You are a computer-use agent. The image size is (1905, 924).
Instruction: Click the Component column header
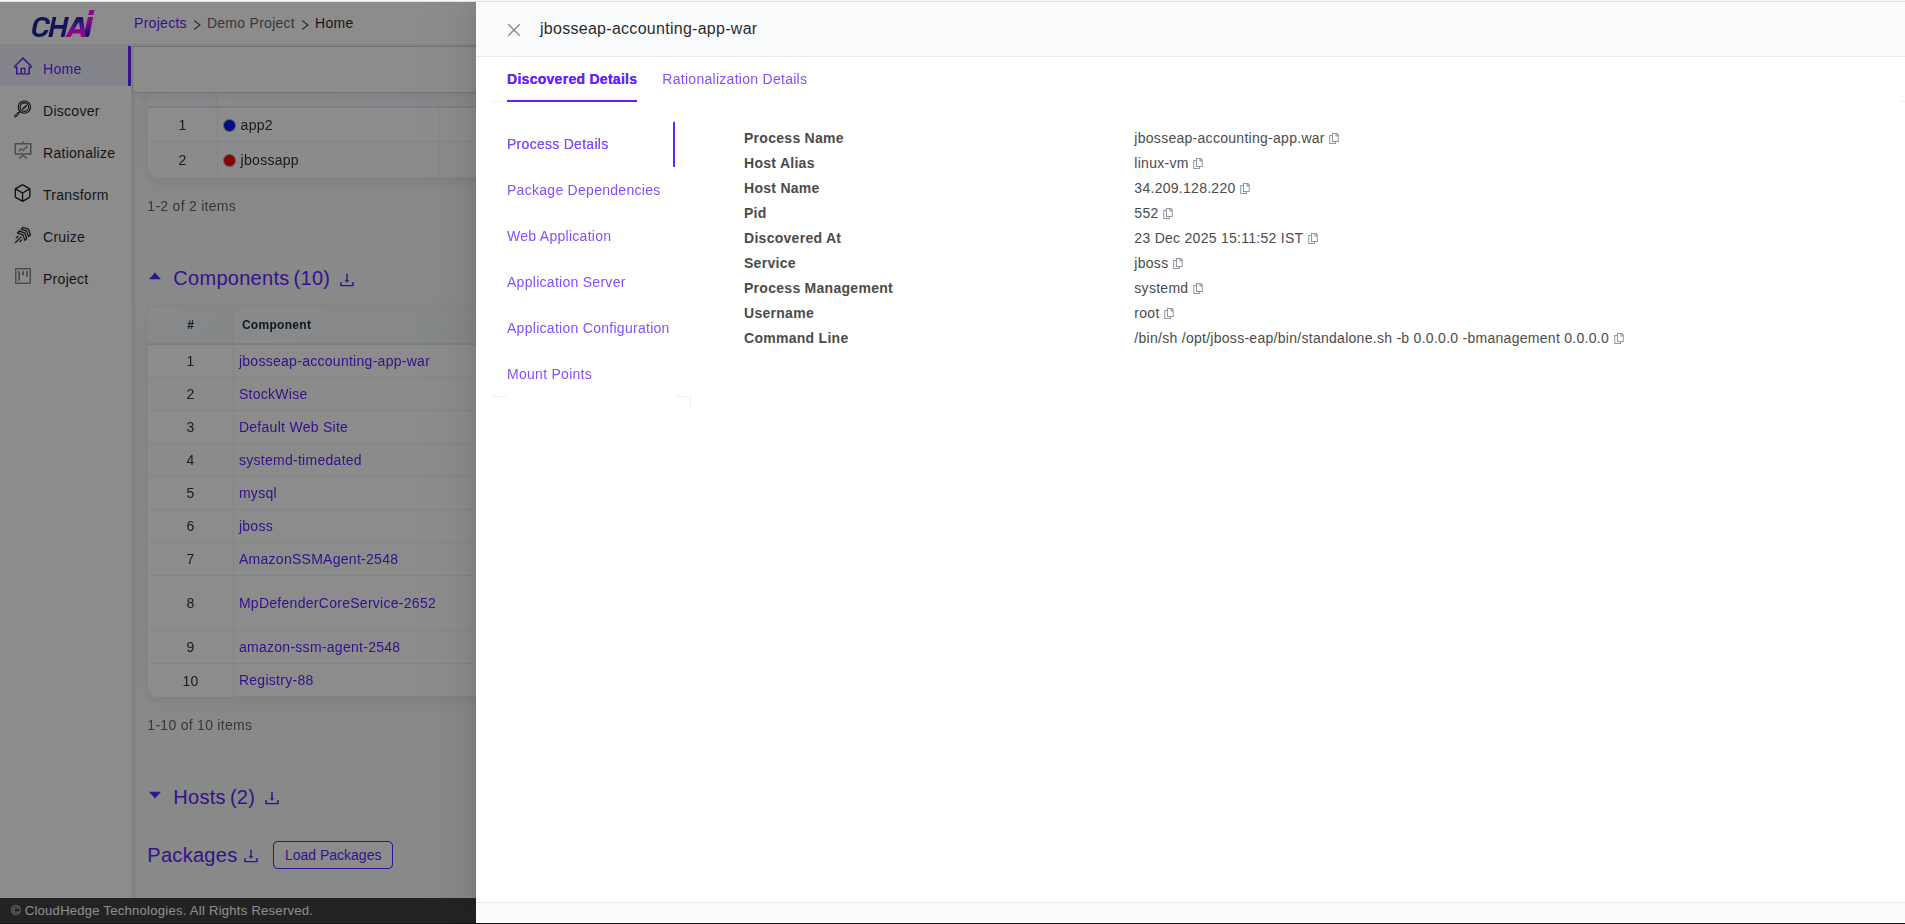[276, 325]
